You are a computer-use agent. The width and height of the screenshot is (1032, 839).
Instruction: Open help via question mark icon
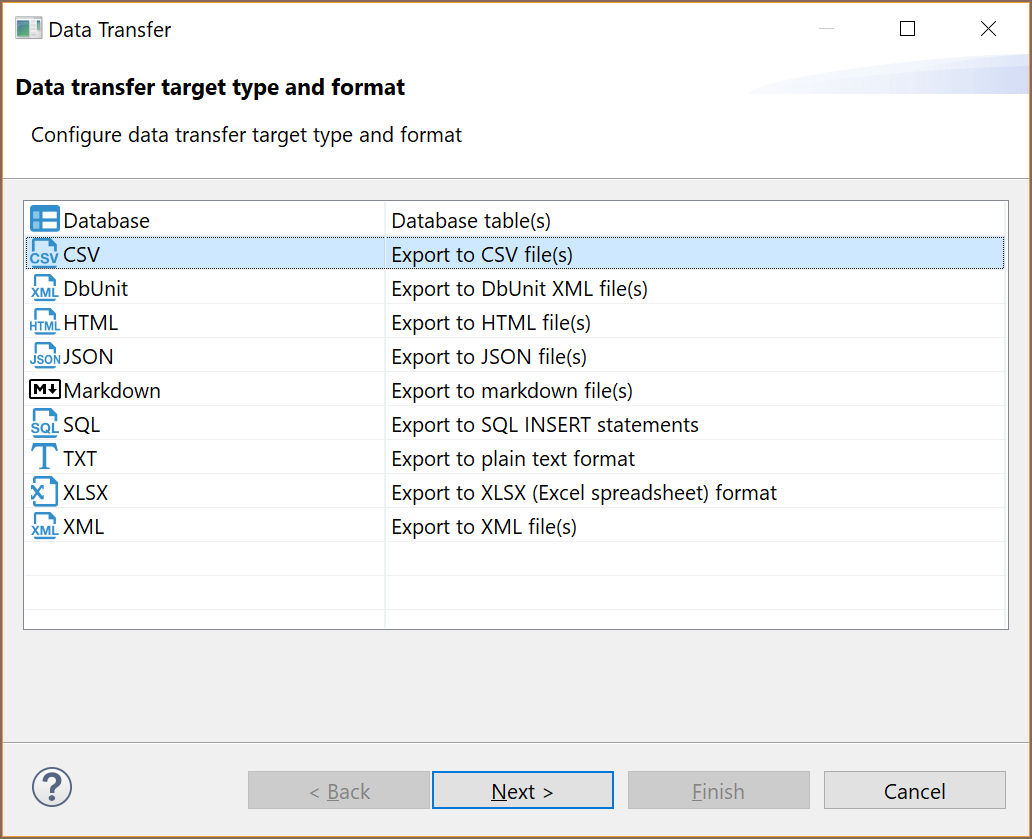[x=52, y=788]
